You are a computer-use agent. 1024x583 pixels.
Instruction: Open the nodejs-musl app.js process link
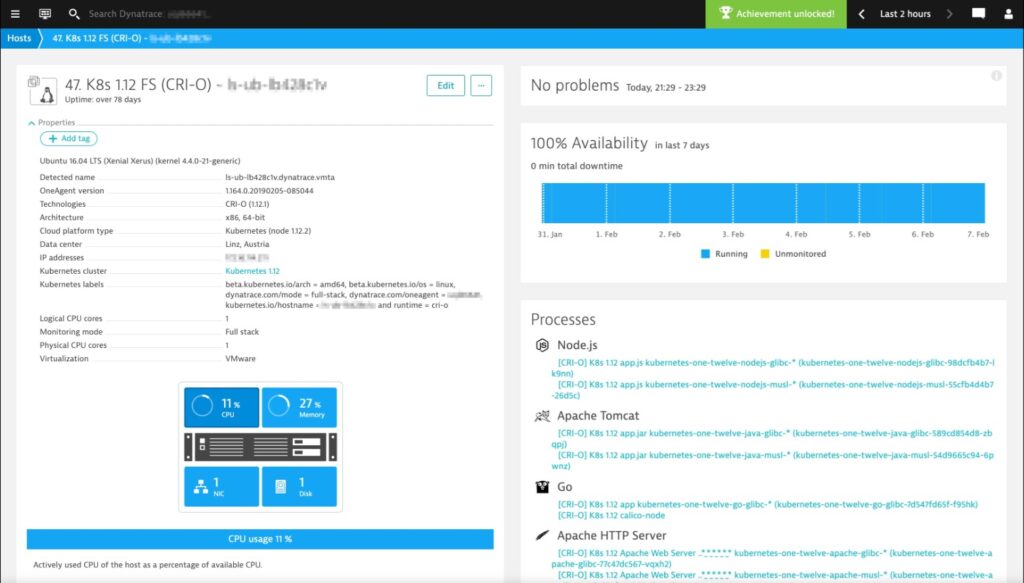coord(773,390)
